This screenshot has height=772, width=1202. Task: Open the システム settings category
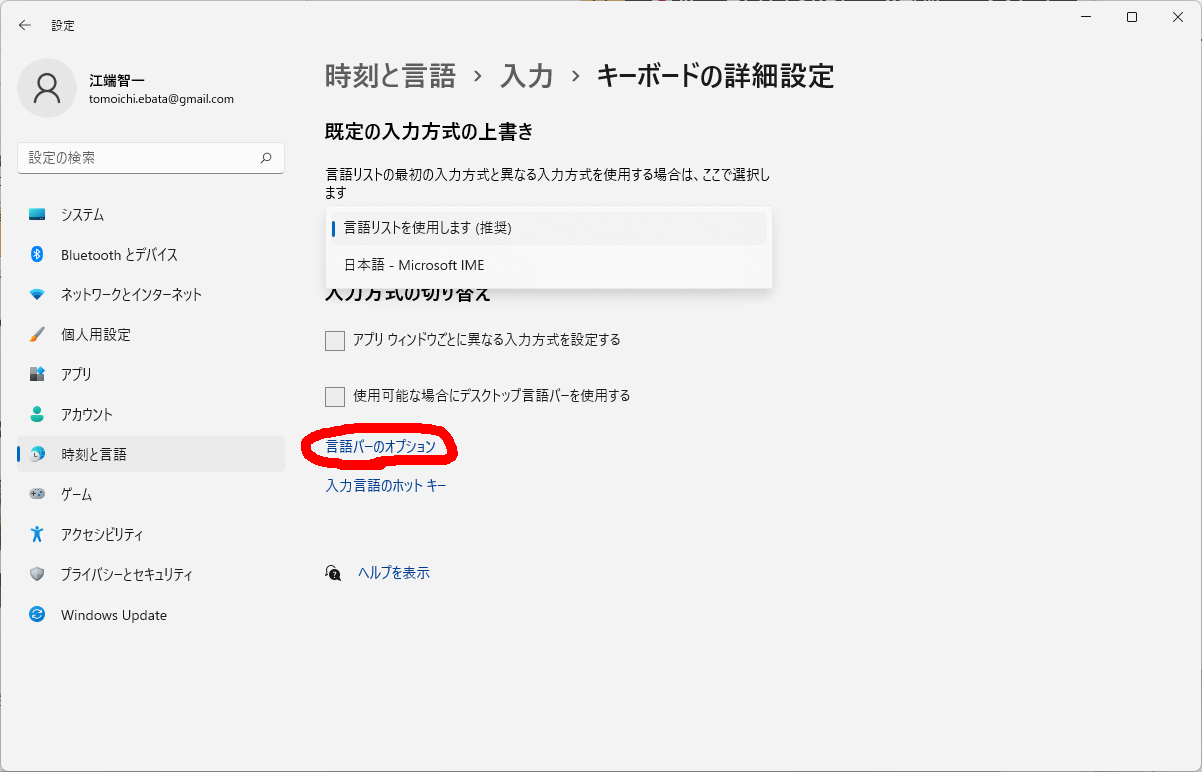82,215
